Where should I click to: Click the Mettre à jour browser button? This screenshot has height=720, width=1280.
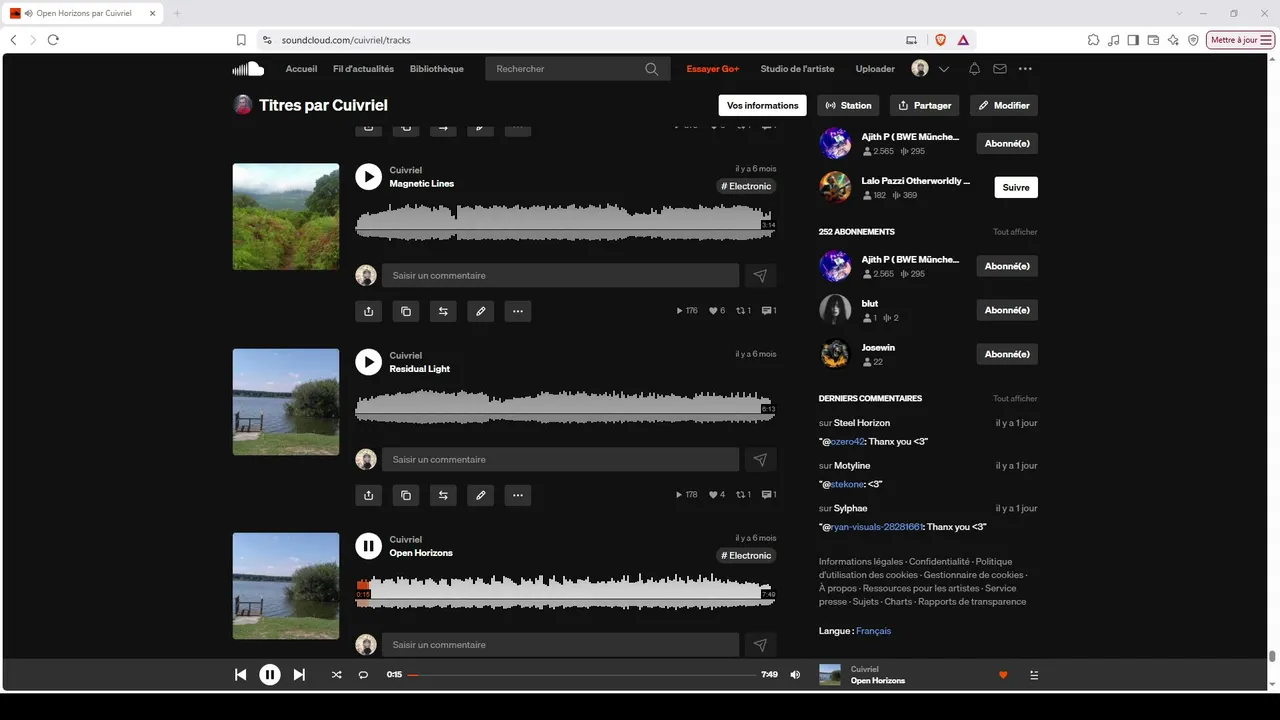1241,40
